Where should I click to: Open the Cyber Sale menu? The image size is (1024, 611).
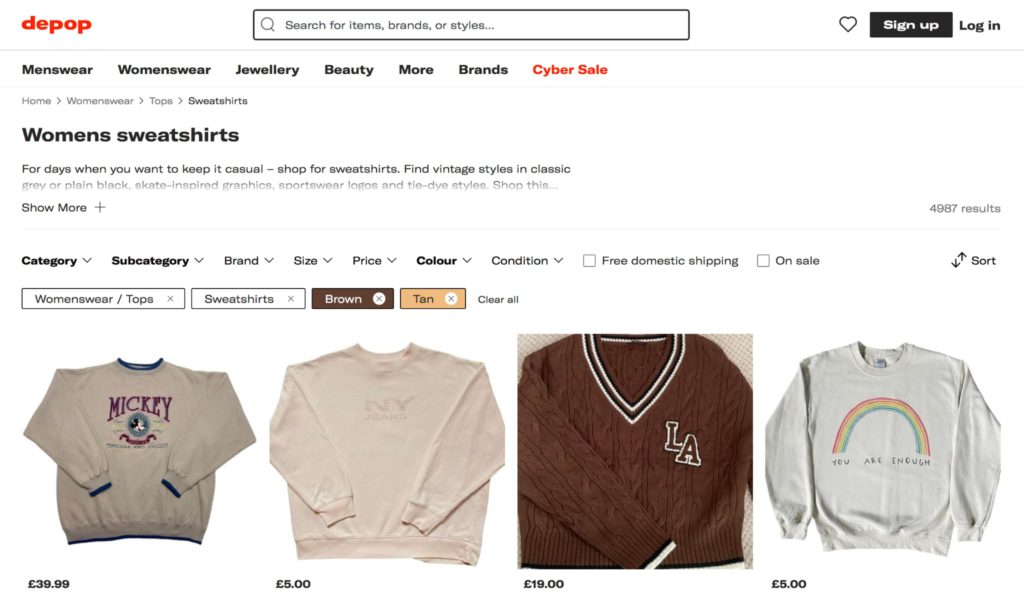569,69
